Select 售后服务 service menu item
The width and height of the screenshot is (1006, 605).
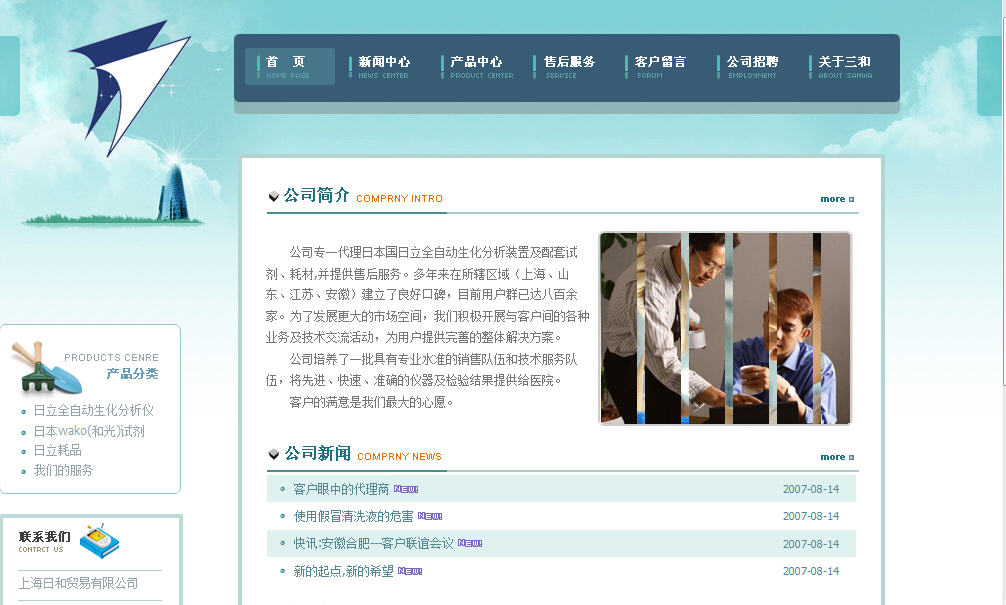tap(569, 67)
